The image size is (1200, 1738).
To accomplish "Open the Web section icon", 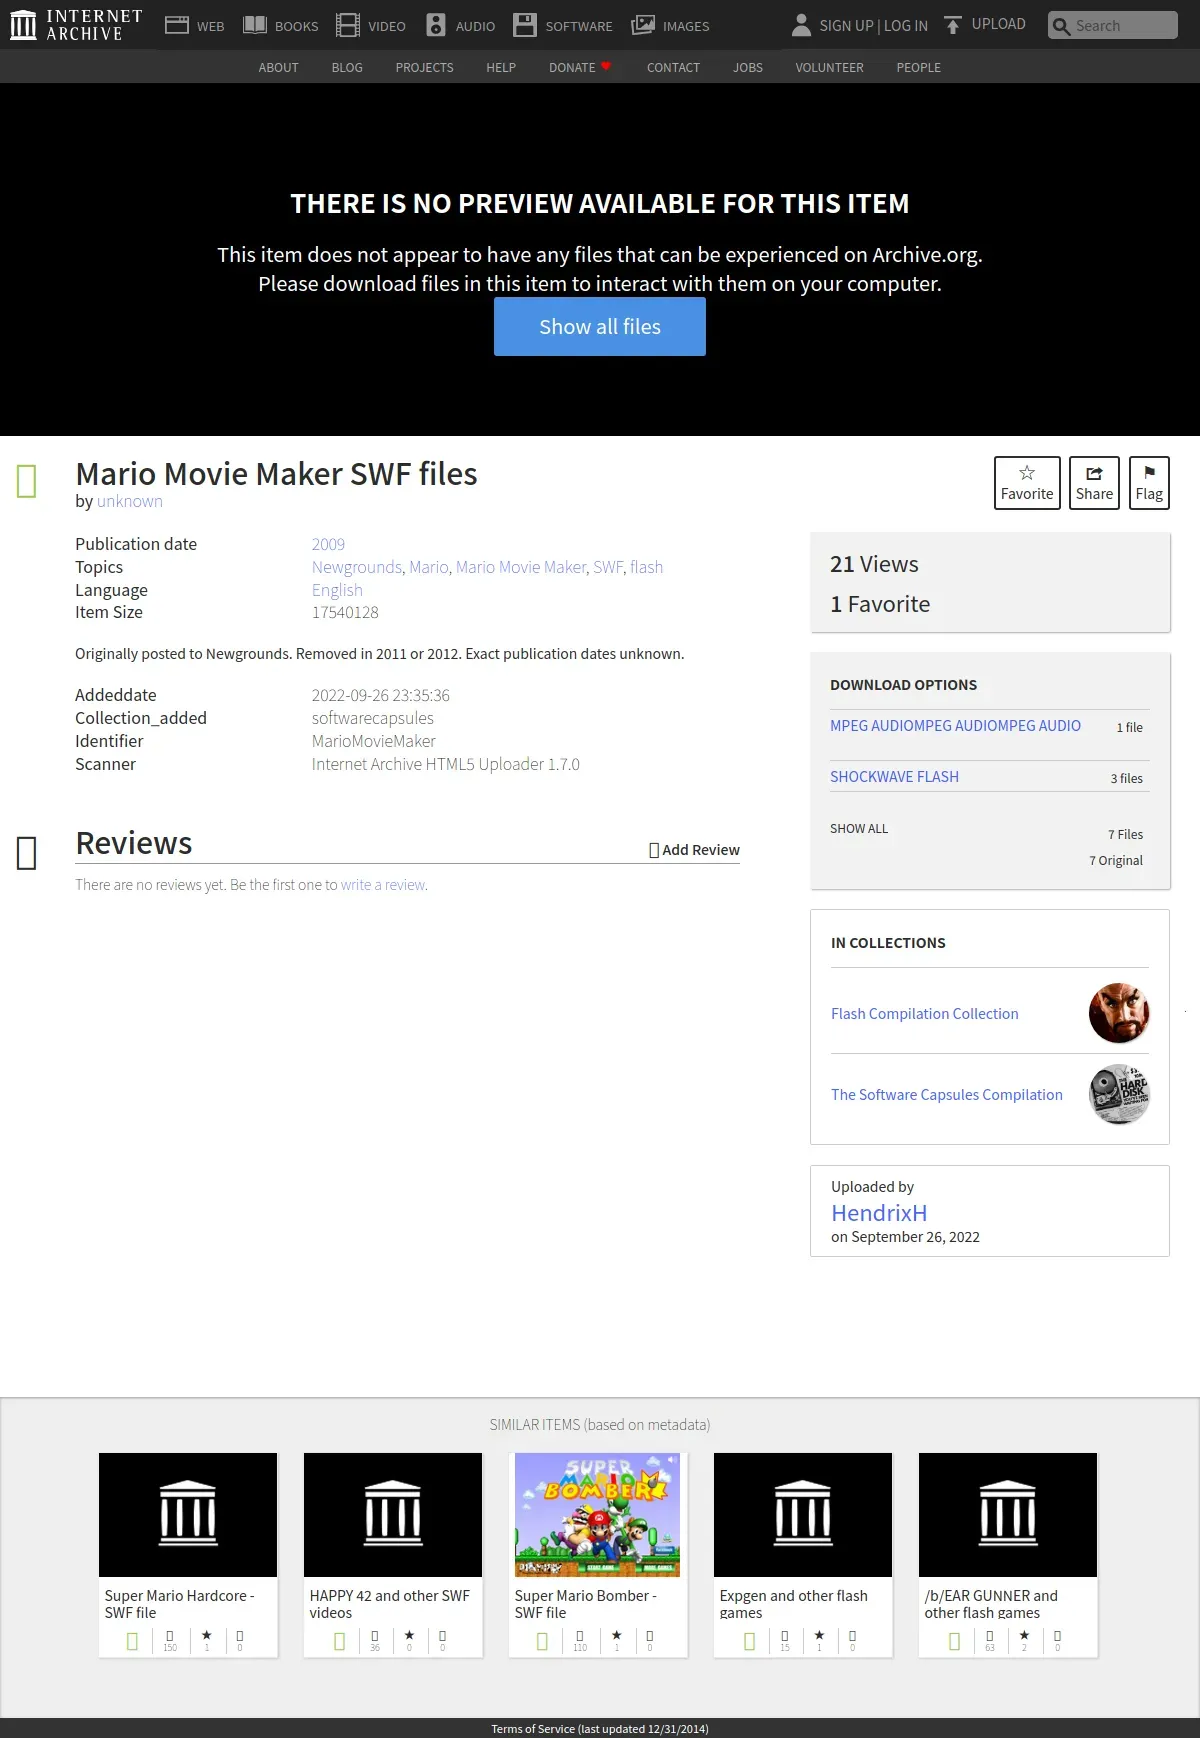I will [x=177, y=25].
